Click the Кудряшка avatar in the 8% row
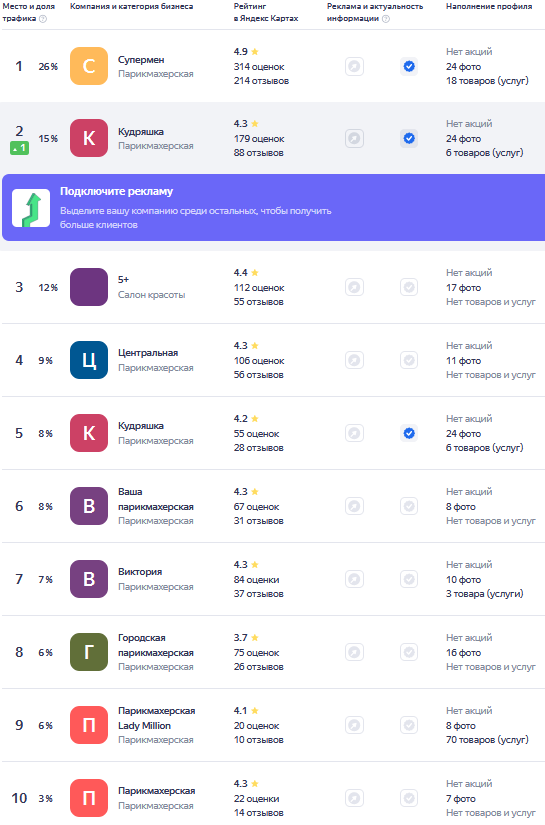The image size is (545, 825). pos(89,433)
